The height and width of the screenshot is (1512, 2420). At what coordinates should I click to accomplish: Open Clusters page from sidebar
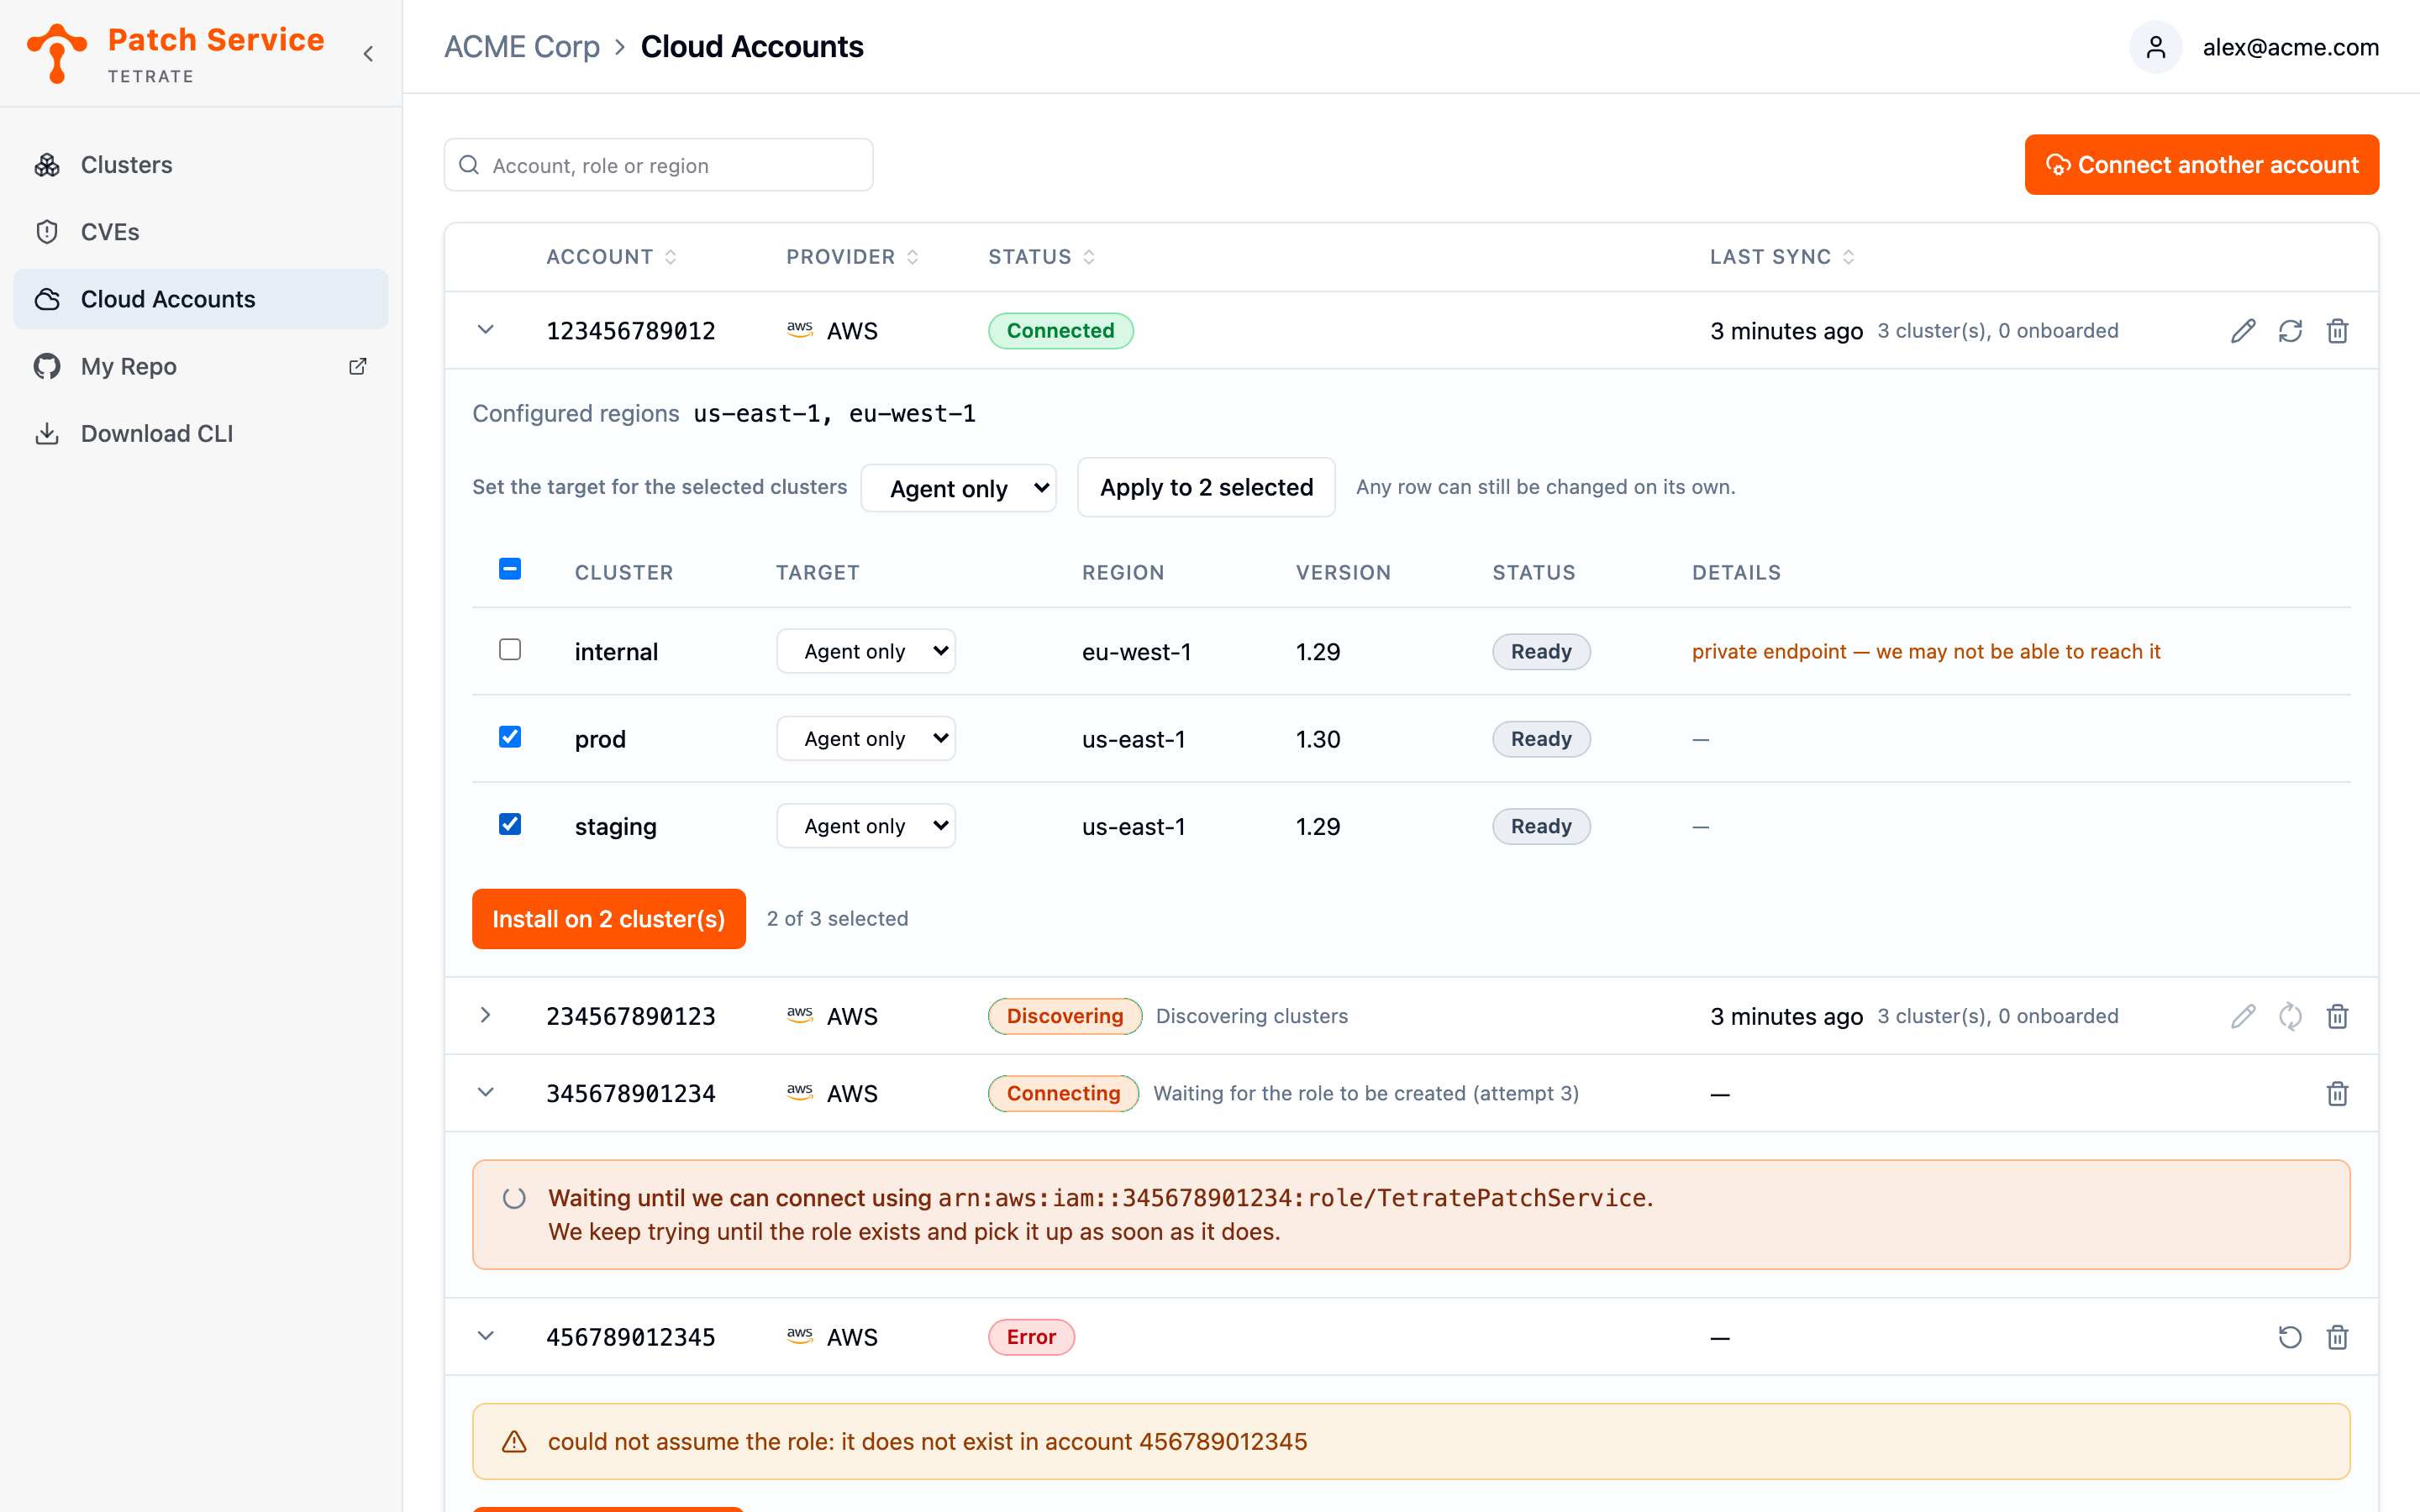tap(200, 165)
